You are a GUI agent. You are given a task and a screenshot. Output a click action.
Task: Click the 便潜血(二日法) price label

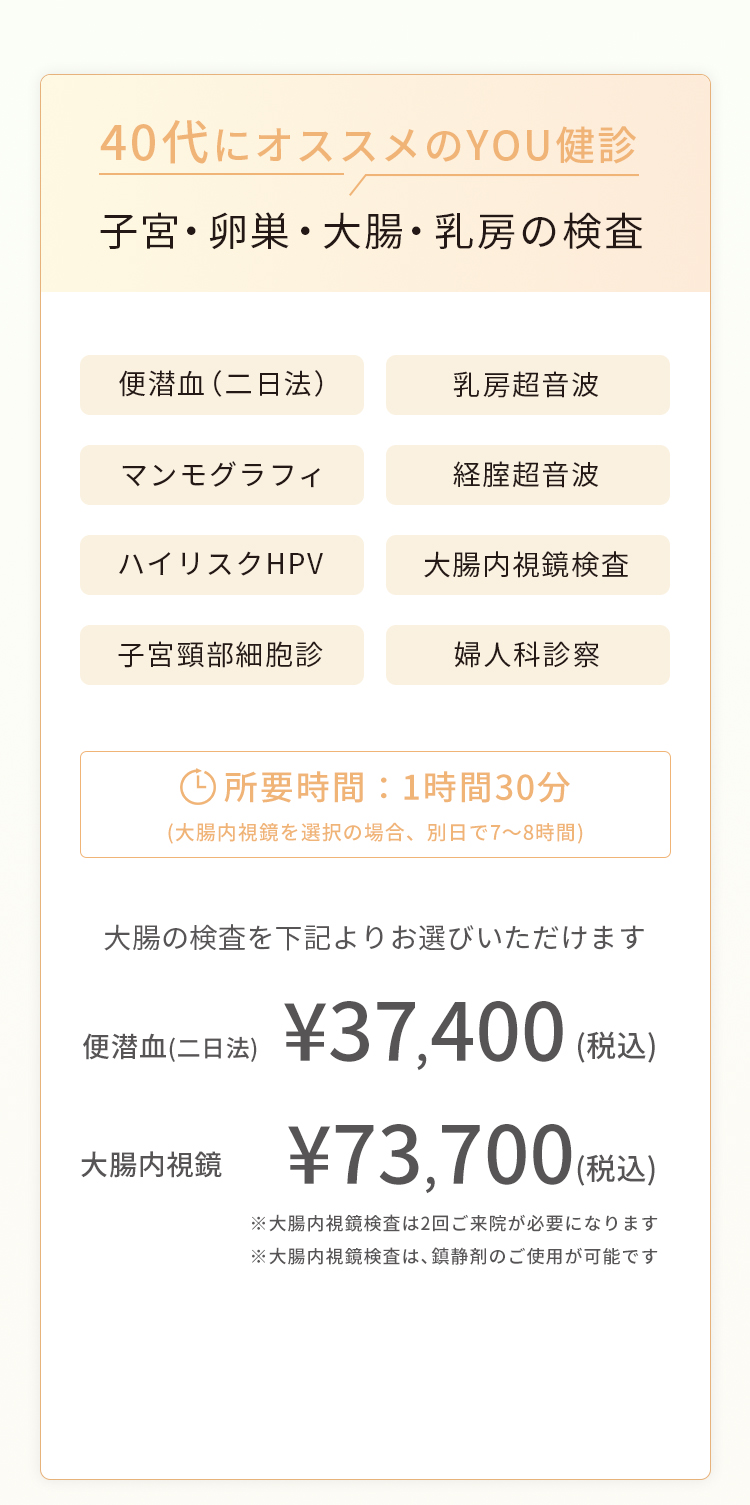pos(170,1047)
